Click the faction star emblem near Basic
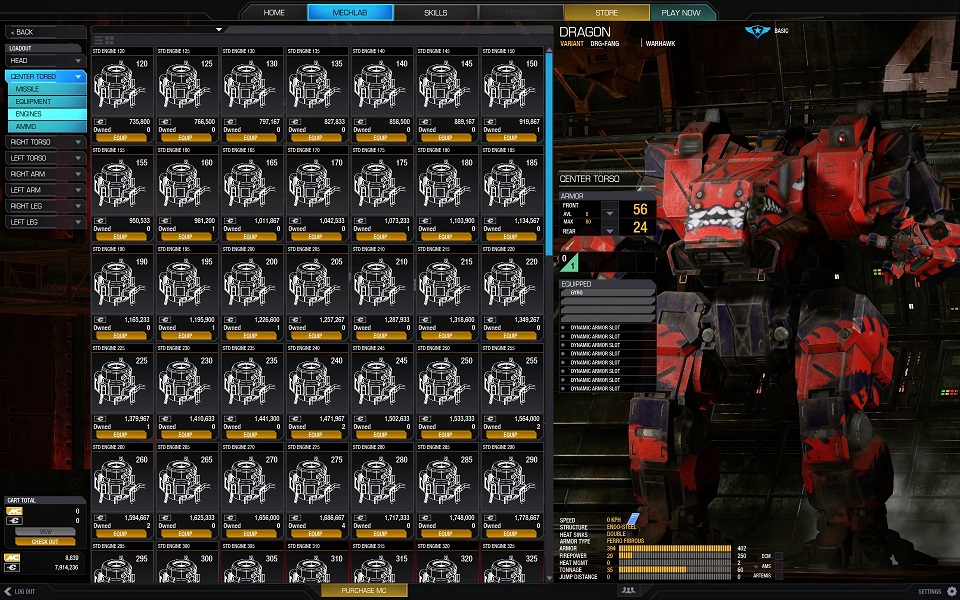960x600 pixels. pos(757,31)
